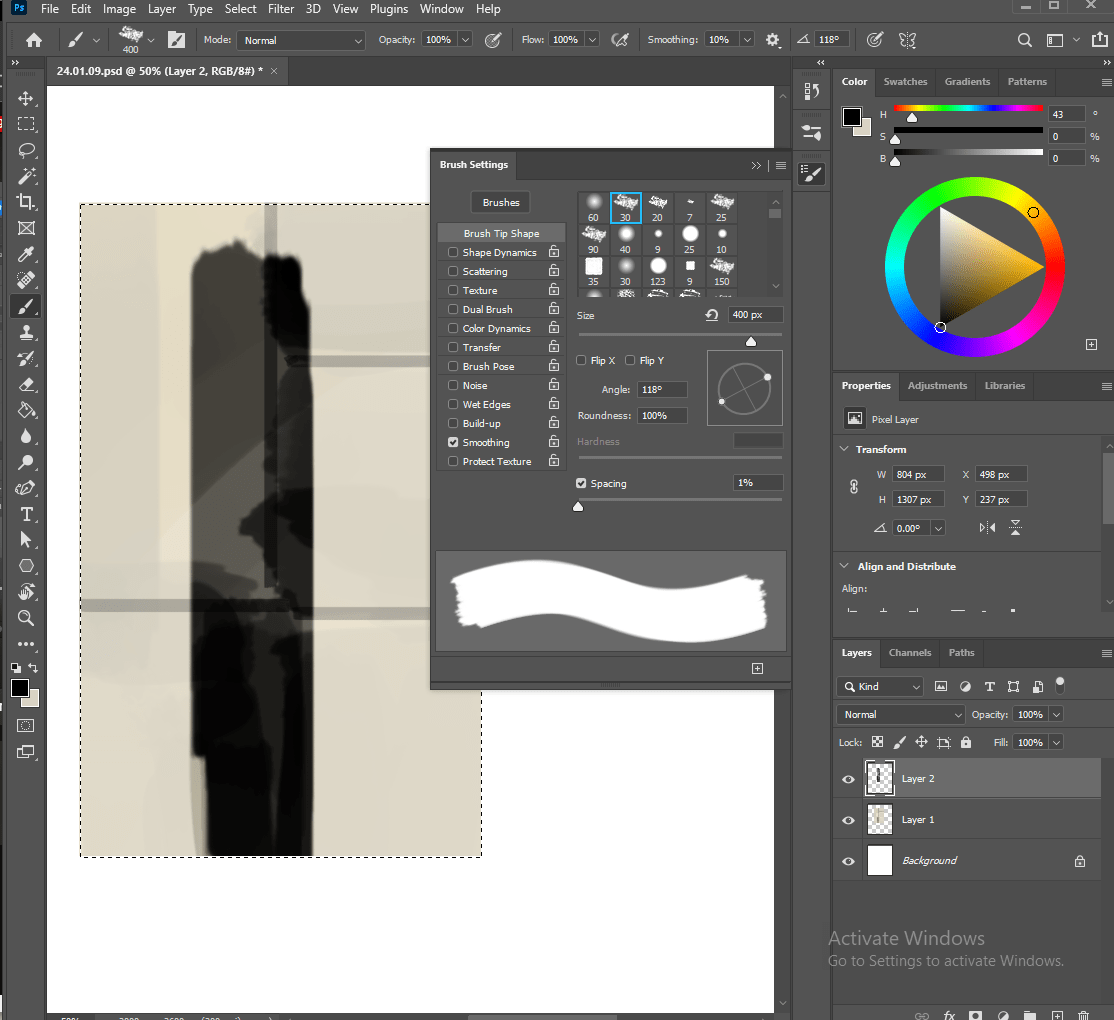Screen dimensions: 1114x1020
Task: Select the Lasso tool
Action: point(26,150)
